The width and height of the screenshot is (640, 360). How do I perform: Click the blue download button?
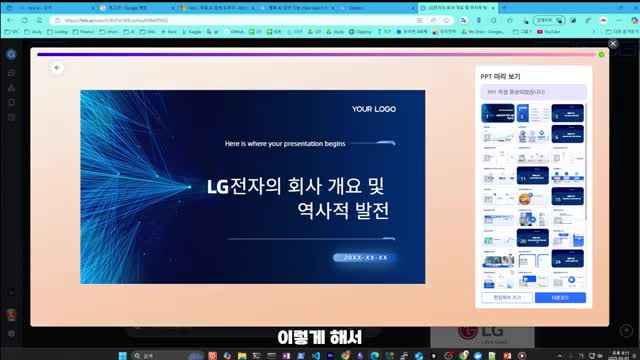click(560, 298)
